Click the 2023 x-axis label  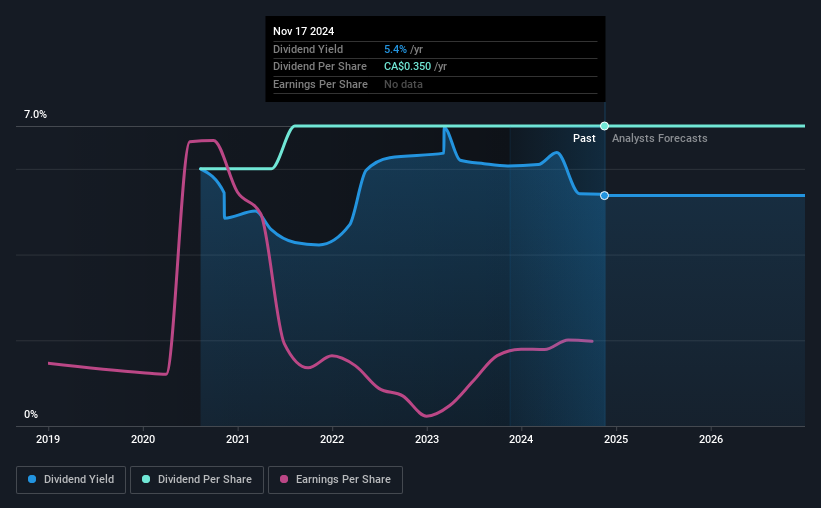[x=427, y=439]
